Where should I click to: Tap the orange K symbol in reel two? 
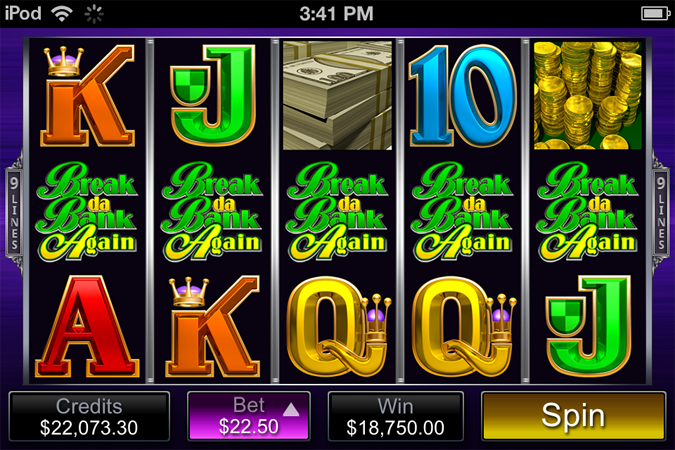point(213,326)
